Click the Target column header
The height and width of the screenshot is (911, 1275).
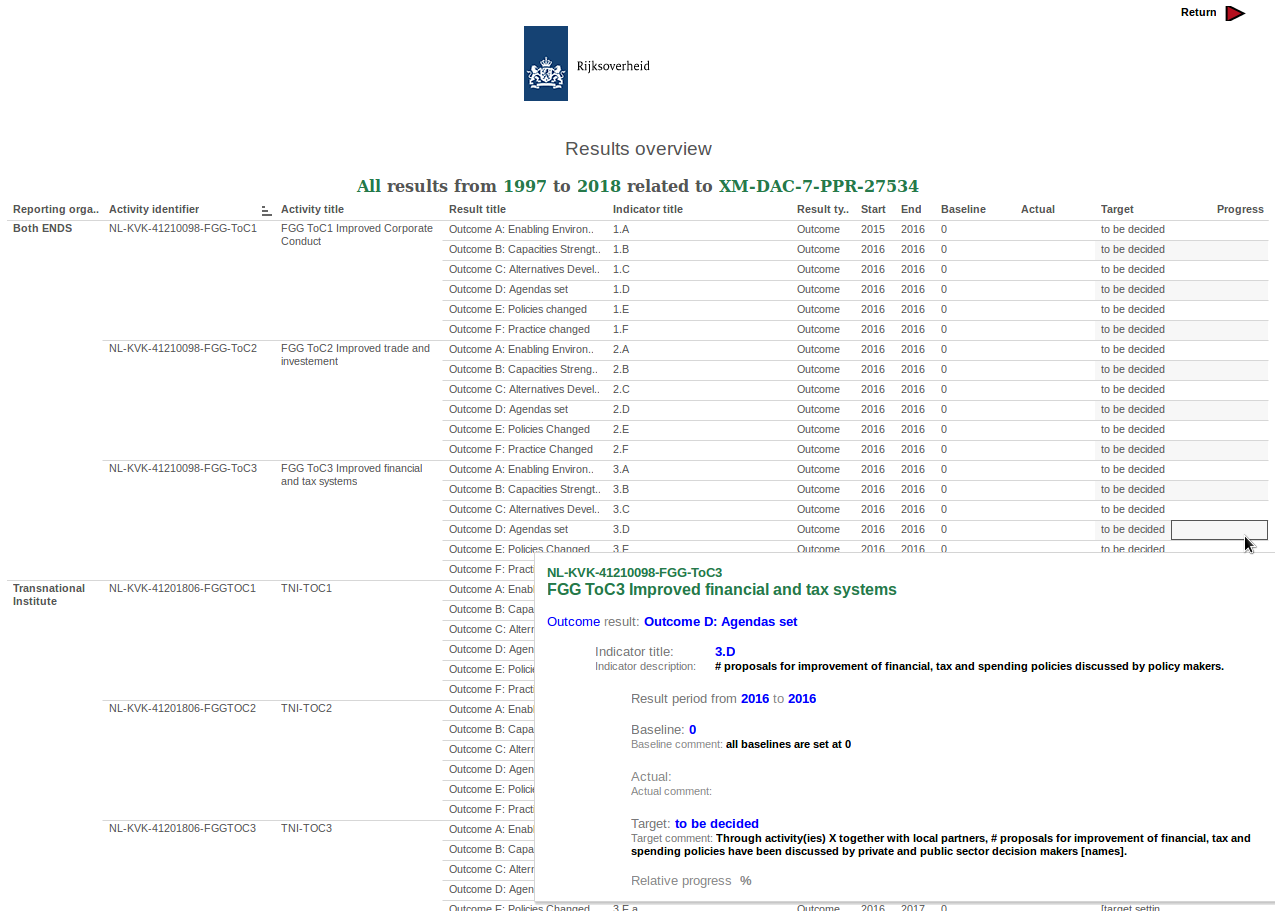click(x=1117, y=210)
